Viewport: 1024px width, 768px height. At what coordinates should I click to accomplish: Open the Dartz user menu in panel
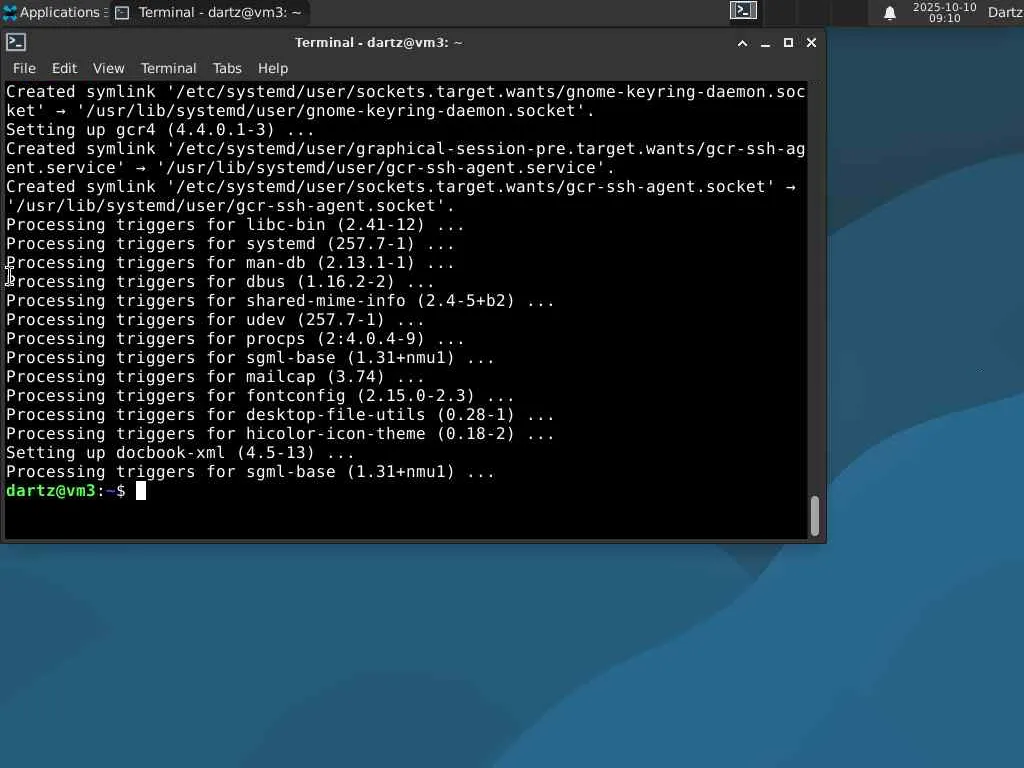click(x=1005, y=12)
